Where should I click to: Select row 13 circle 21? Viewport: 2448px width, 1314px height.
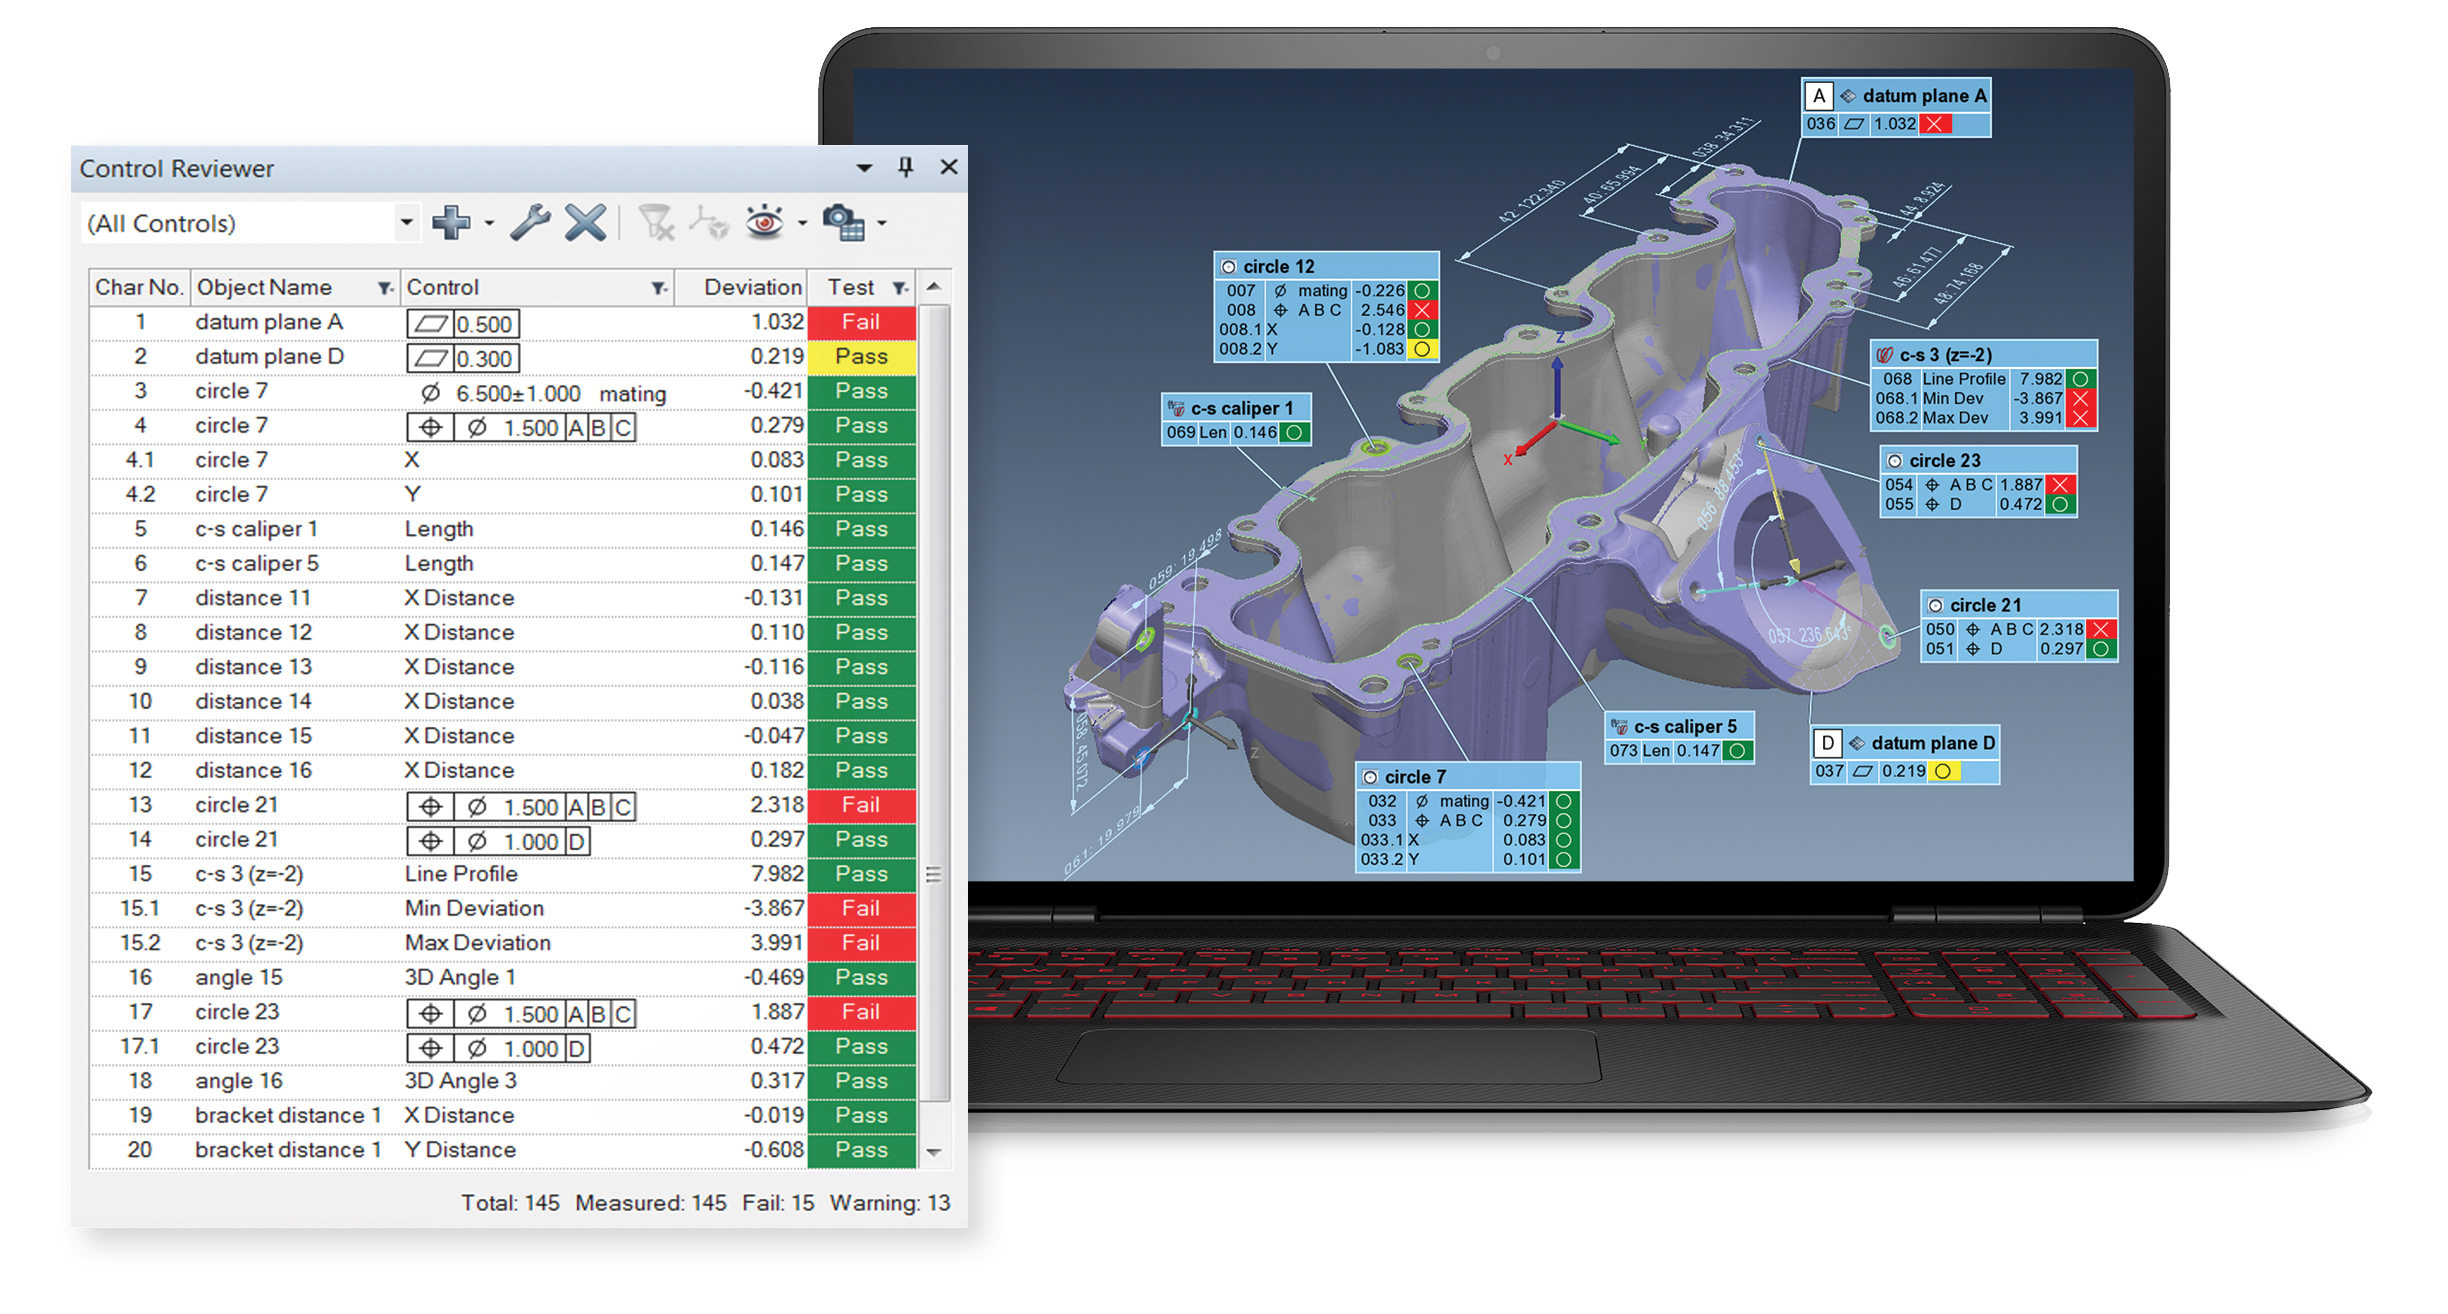[503, 805]
